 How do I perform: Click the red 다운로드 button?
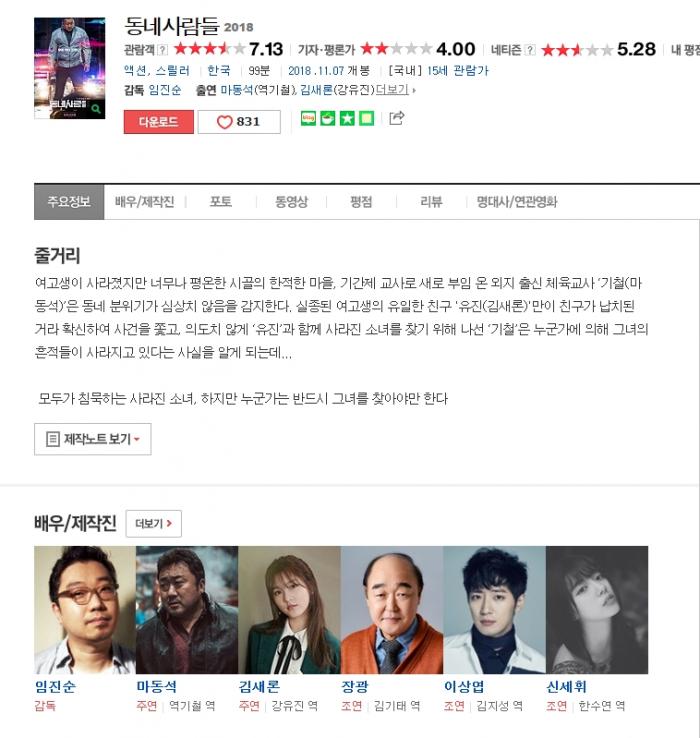[x=159, y=122]
